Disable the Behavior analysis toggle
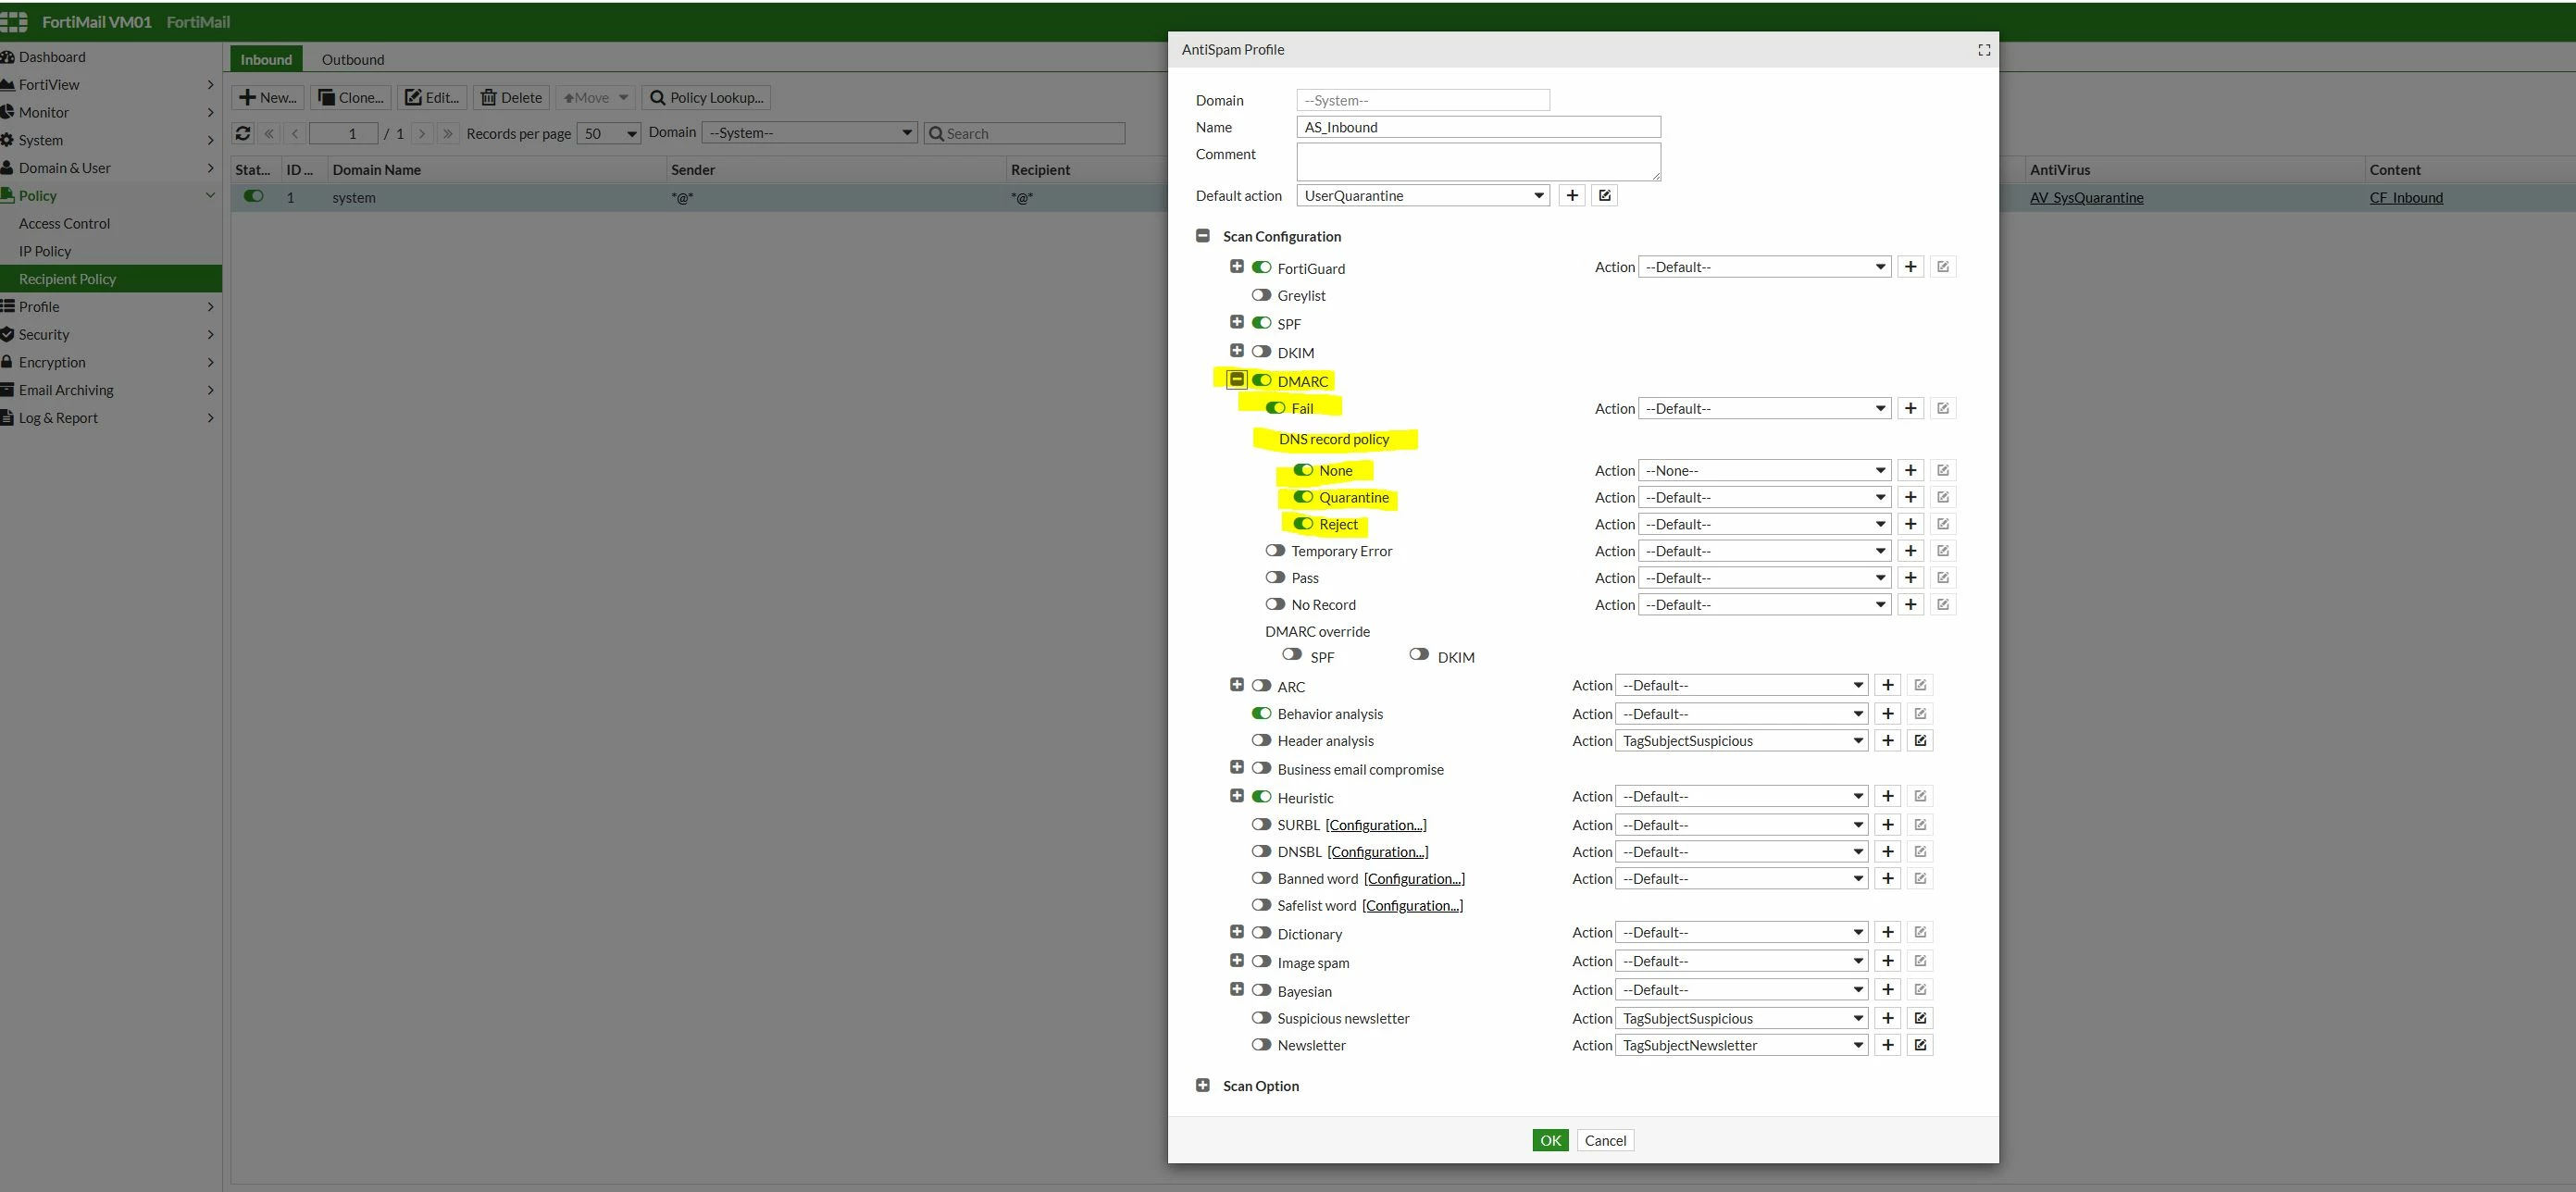 tap(1261, 713)
